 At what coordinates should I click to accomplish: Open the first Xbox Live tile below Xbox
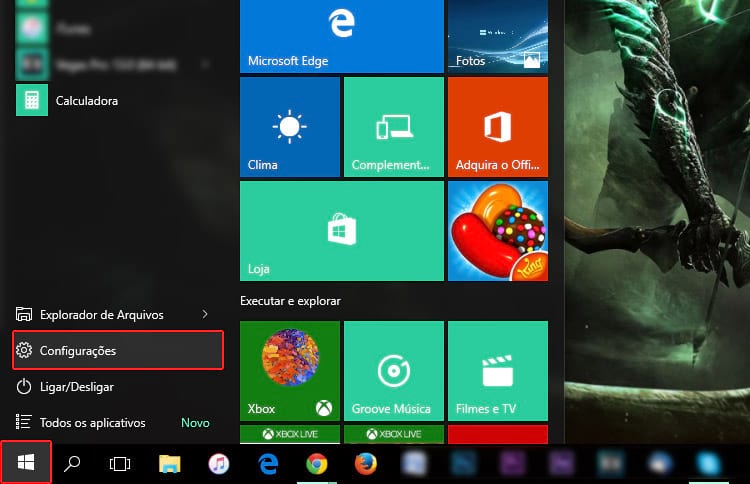click(290, 434)
